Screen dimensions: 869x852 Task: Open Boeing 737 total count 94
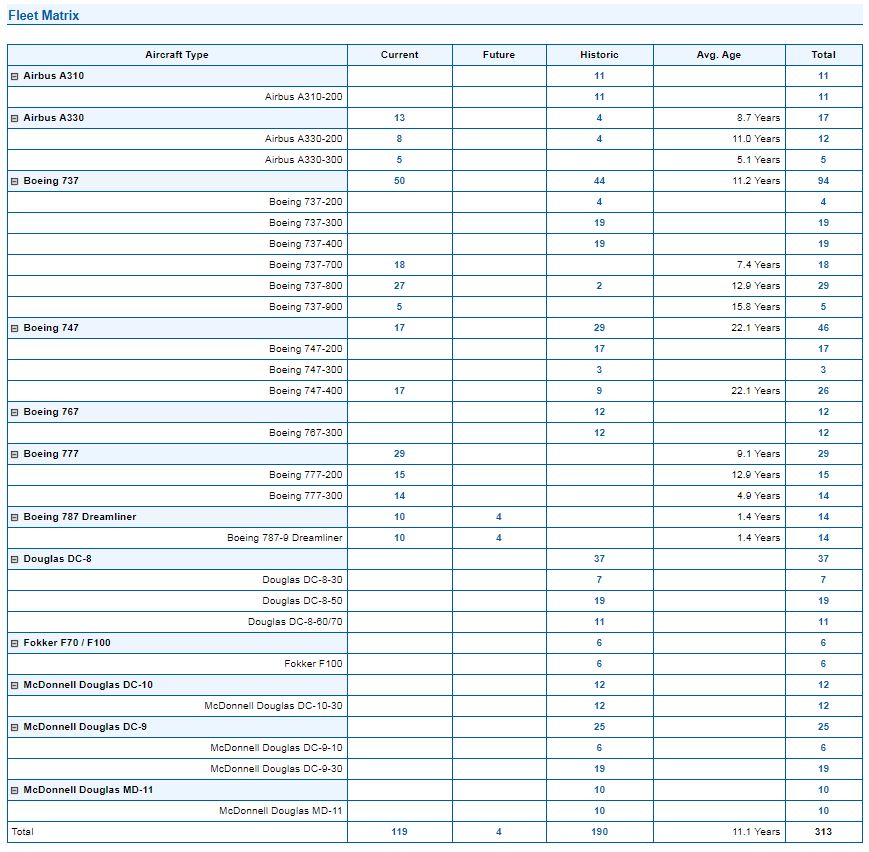pyautogui.click(x=823, y=181)
